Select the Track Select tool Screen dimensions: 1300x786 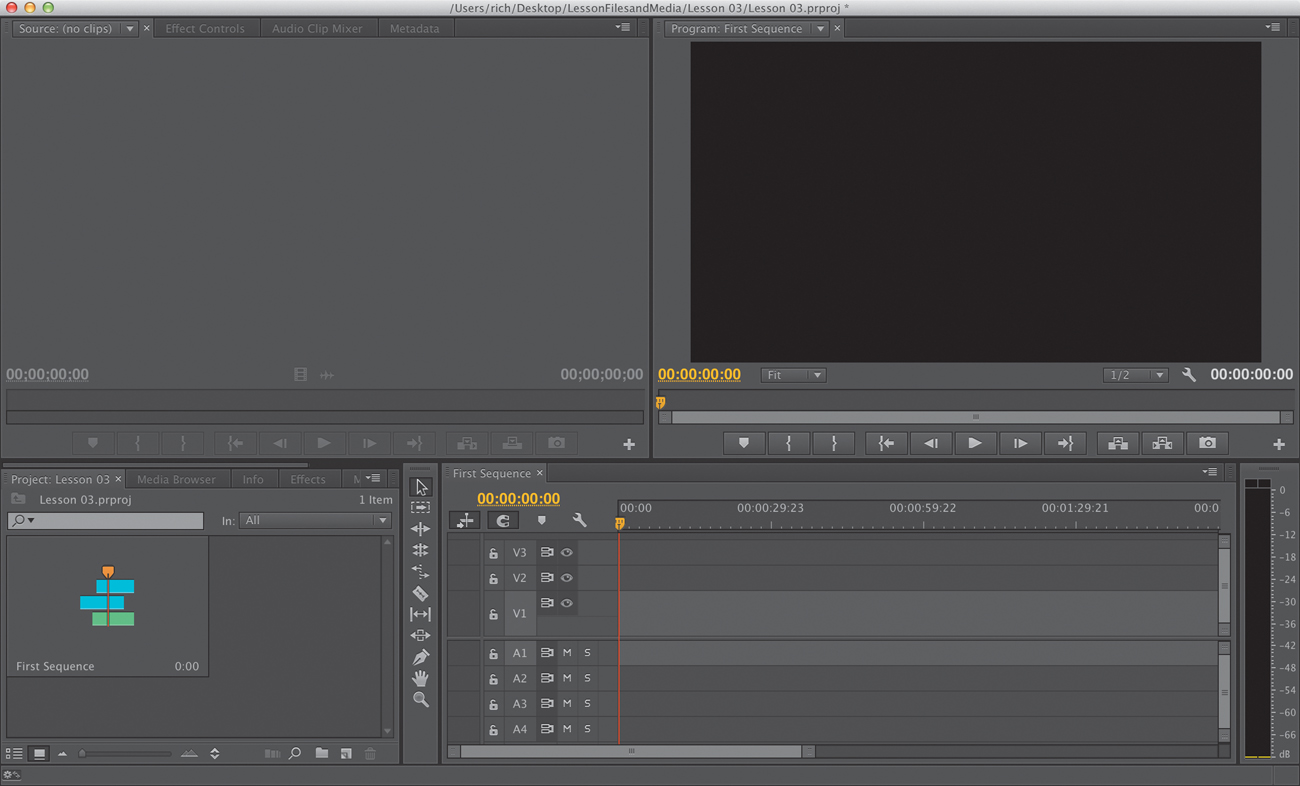[421, 508]
